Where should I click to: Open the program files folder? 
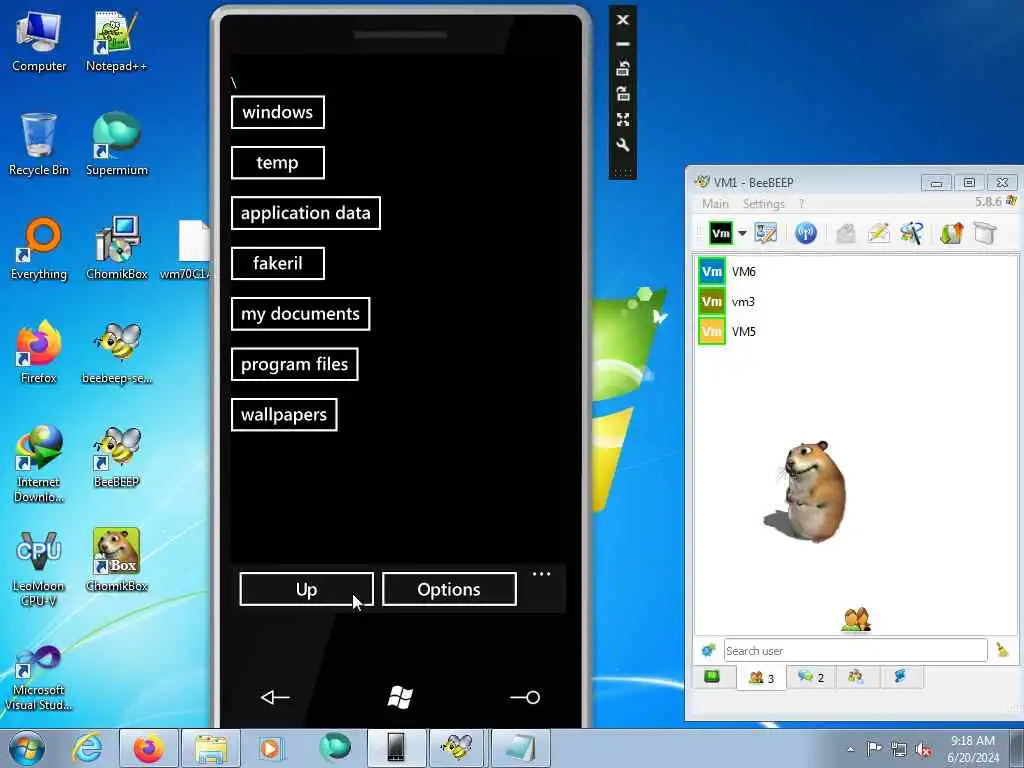click(x=295, y=364)
